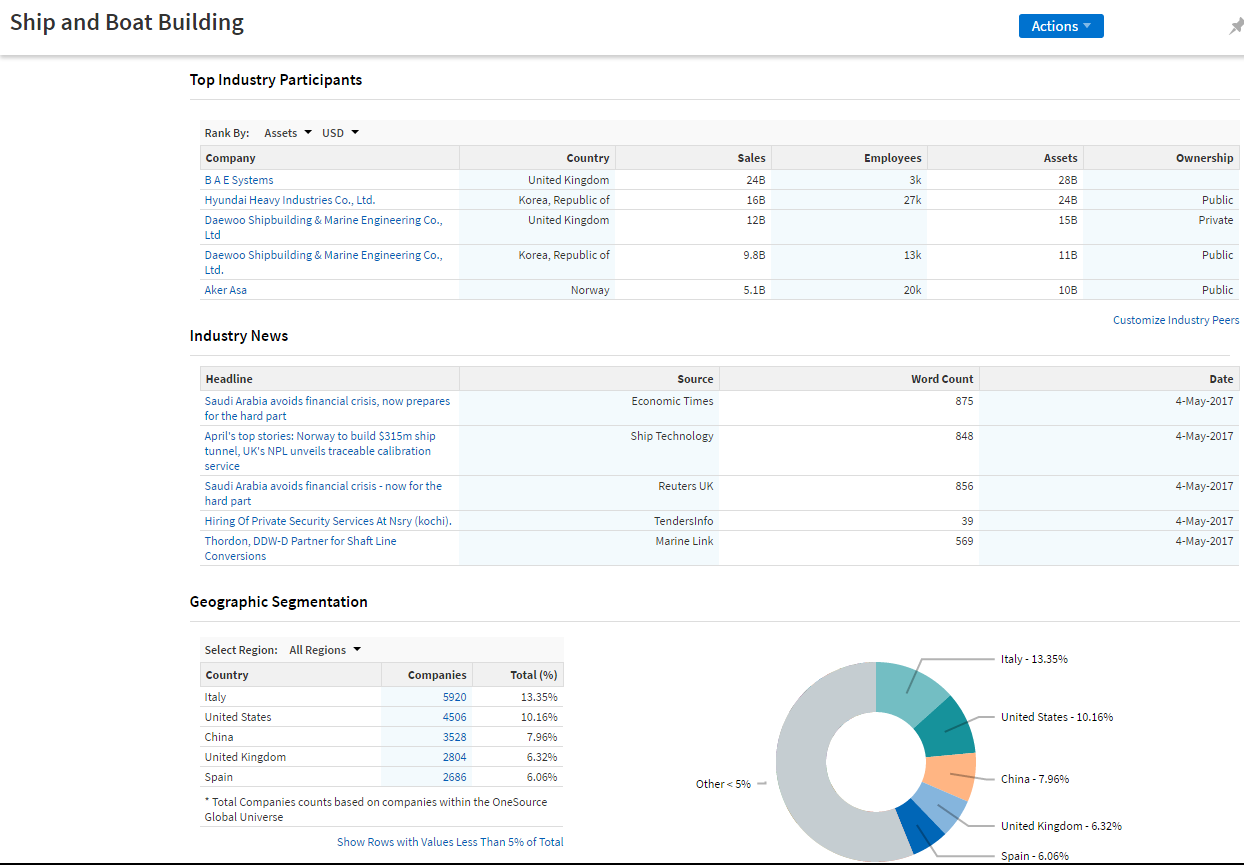
Task: Click the 'United States - 10.16%' chart label
Action: 1057,717
